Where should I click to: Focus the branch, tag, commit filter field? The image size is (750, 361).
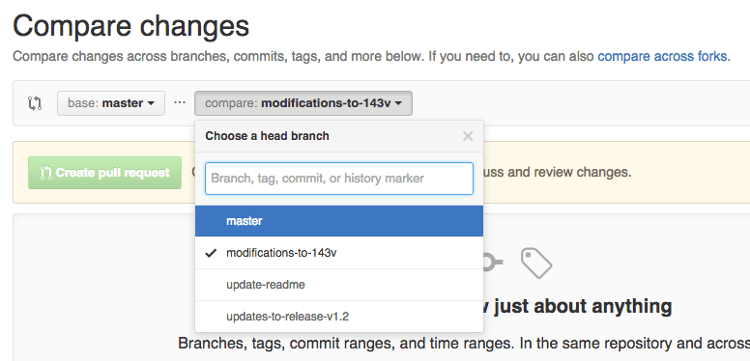click(x=339, y=178)
